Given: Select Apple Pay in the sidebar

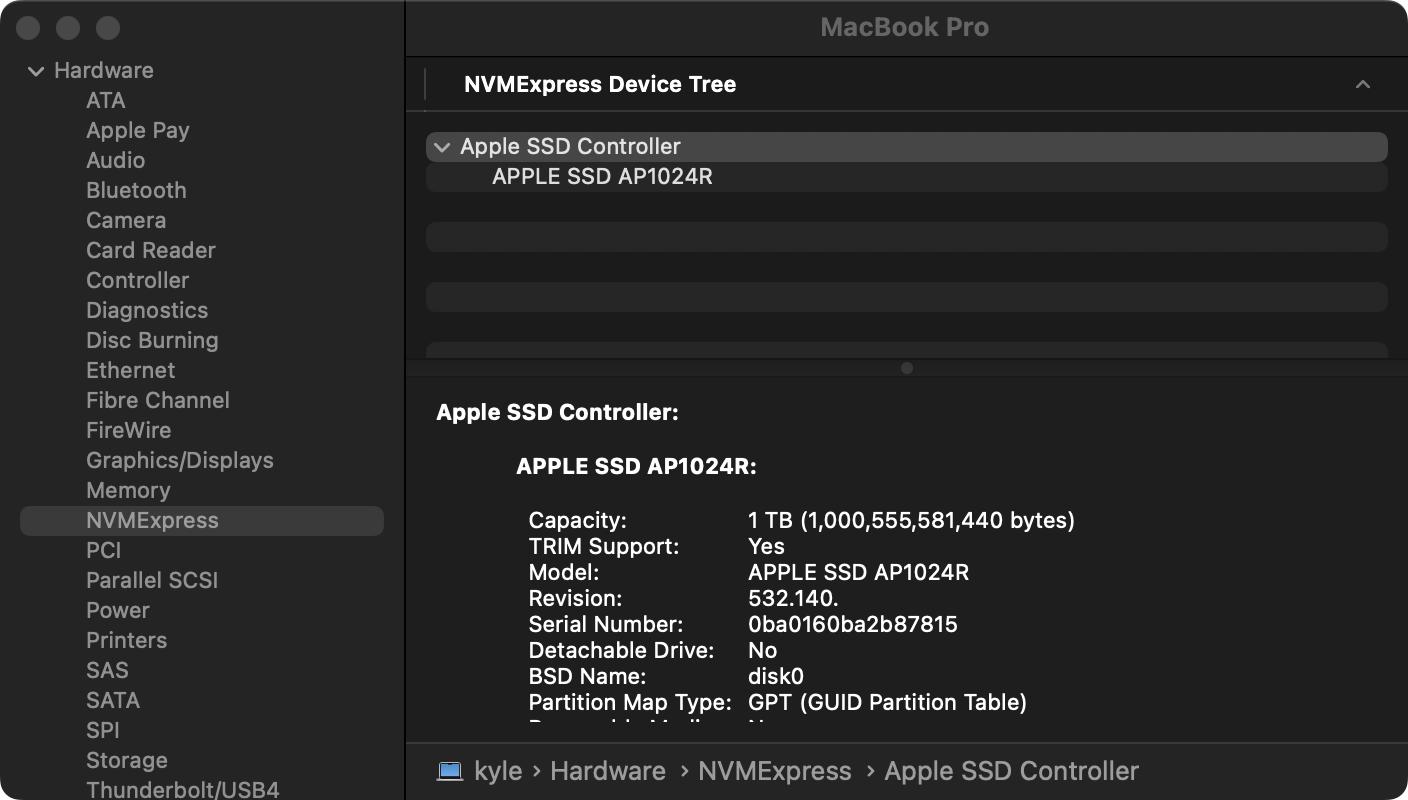Looking at the screenshot, I should (x=138, y=130).
